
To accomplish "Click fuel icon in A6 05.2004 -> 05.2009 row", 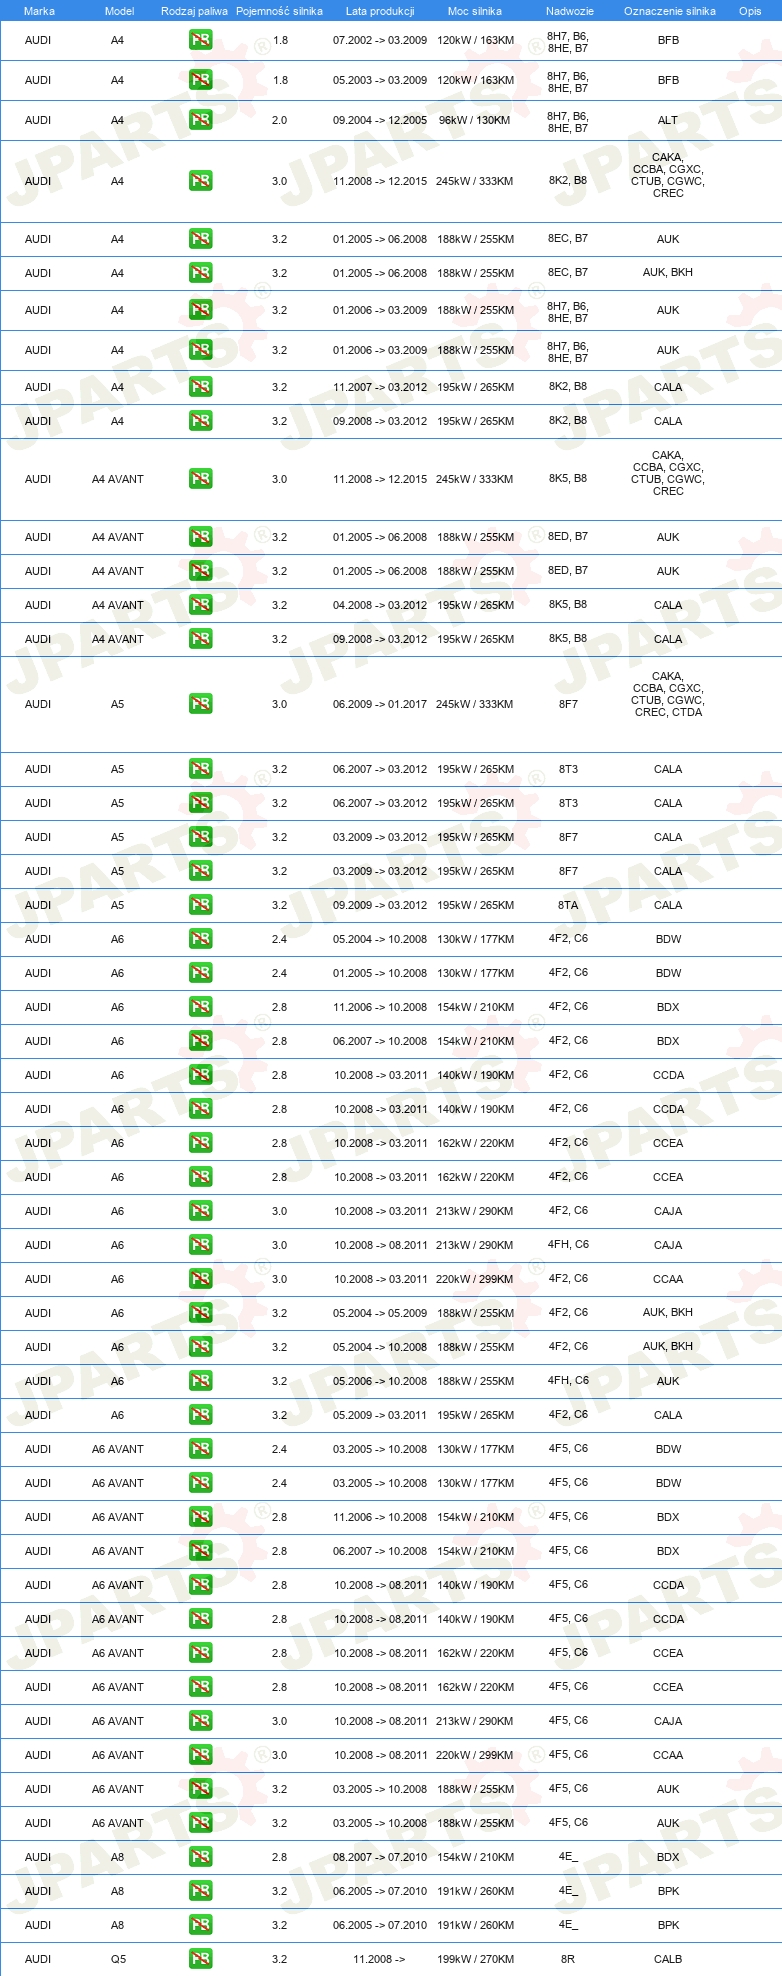I will click(x=200, y=1313).
